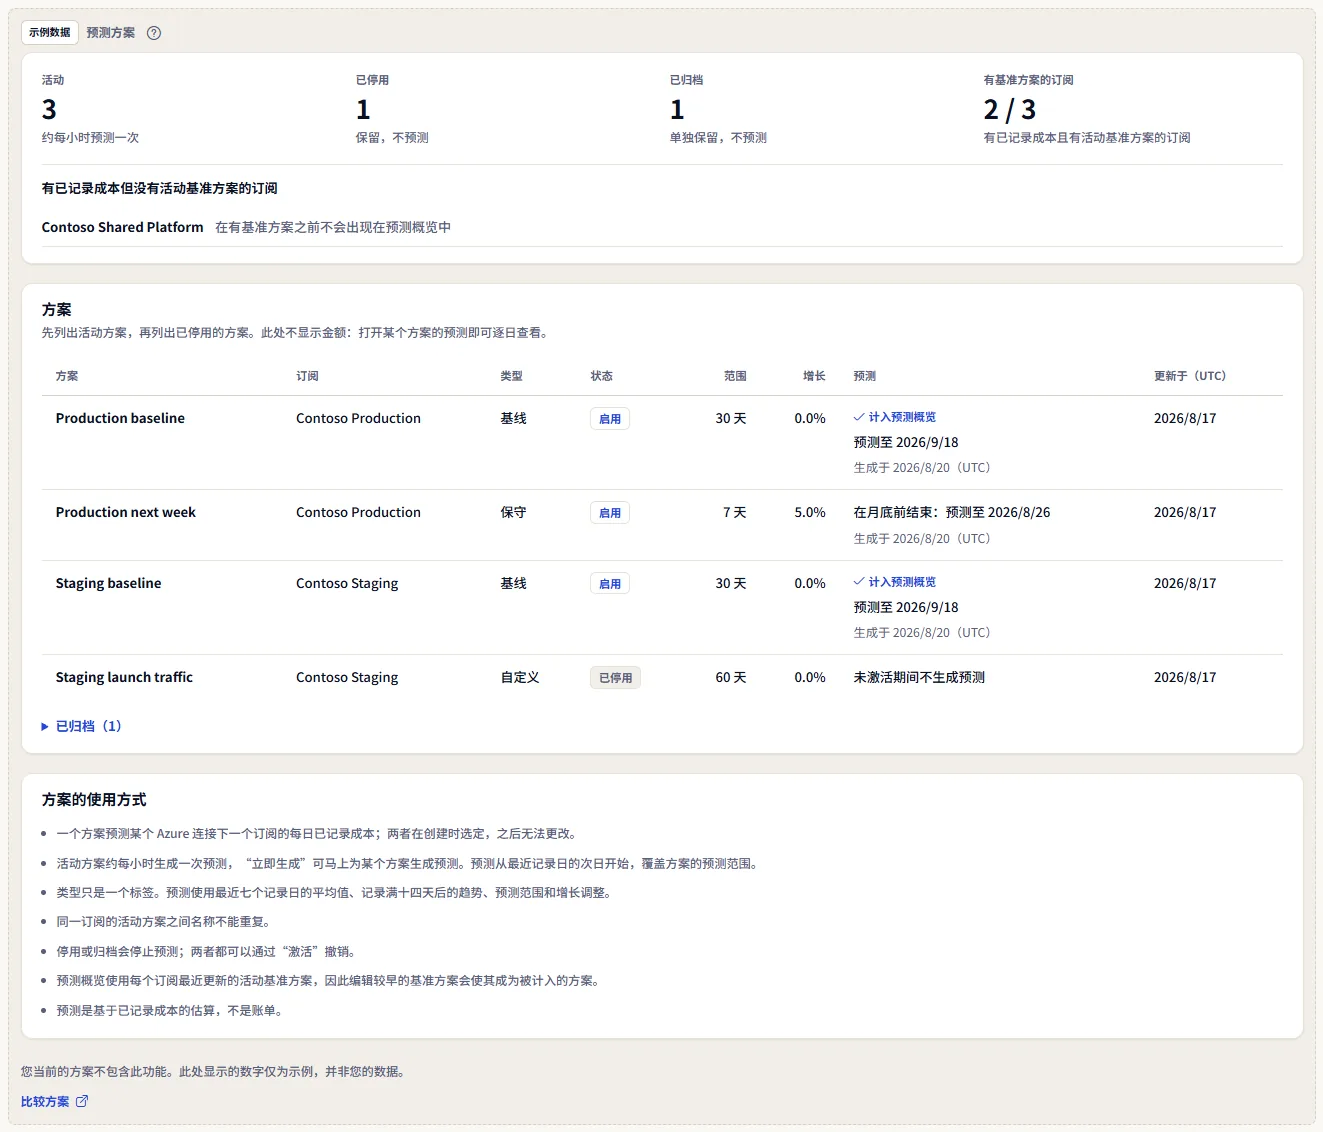Click Contoso Staging in the Staging launch traffic row
1323x1132 pixels.
[x=347, y=677]
